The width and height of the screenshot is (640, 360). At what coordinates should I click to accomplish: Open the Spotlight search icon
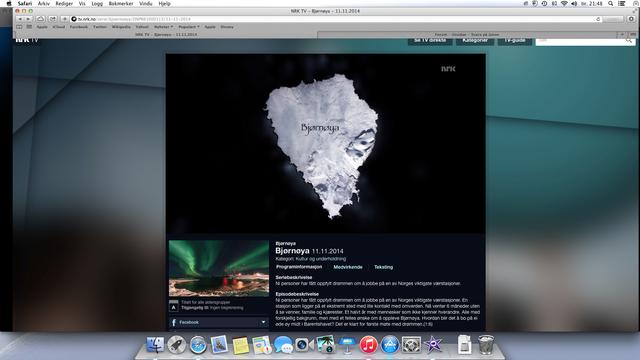(x=611, y=3)
